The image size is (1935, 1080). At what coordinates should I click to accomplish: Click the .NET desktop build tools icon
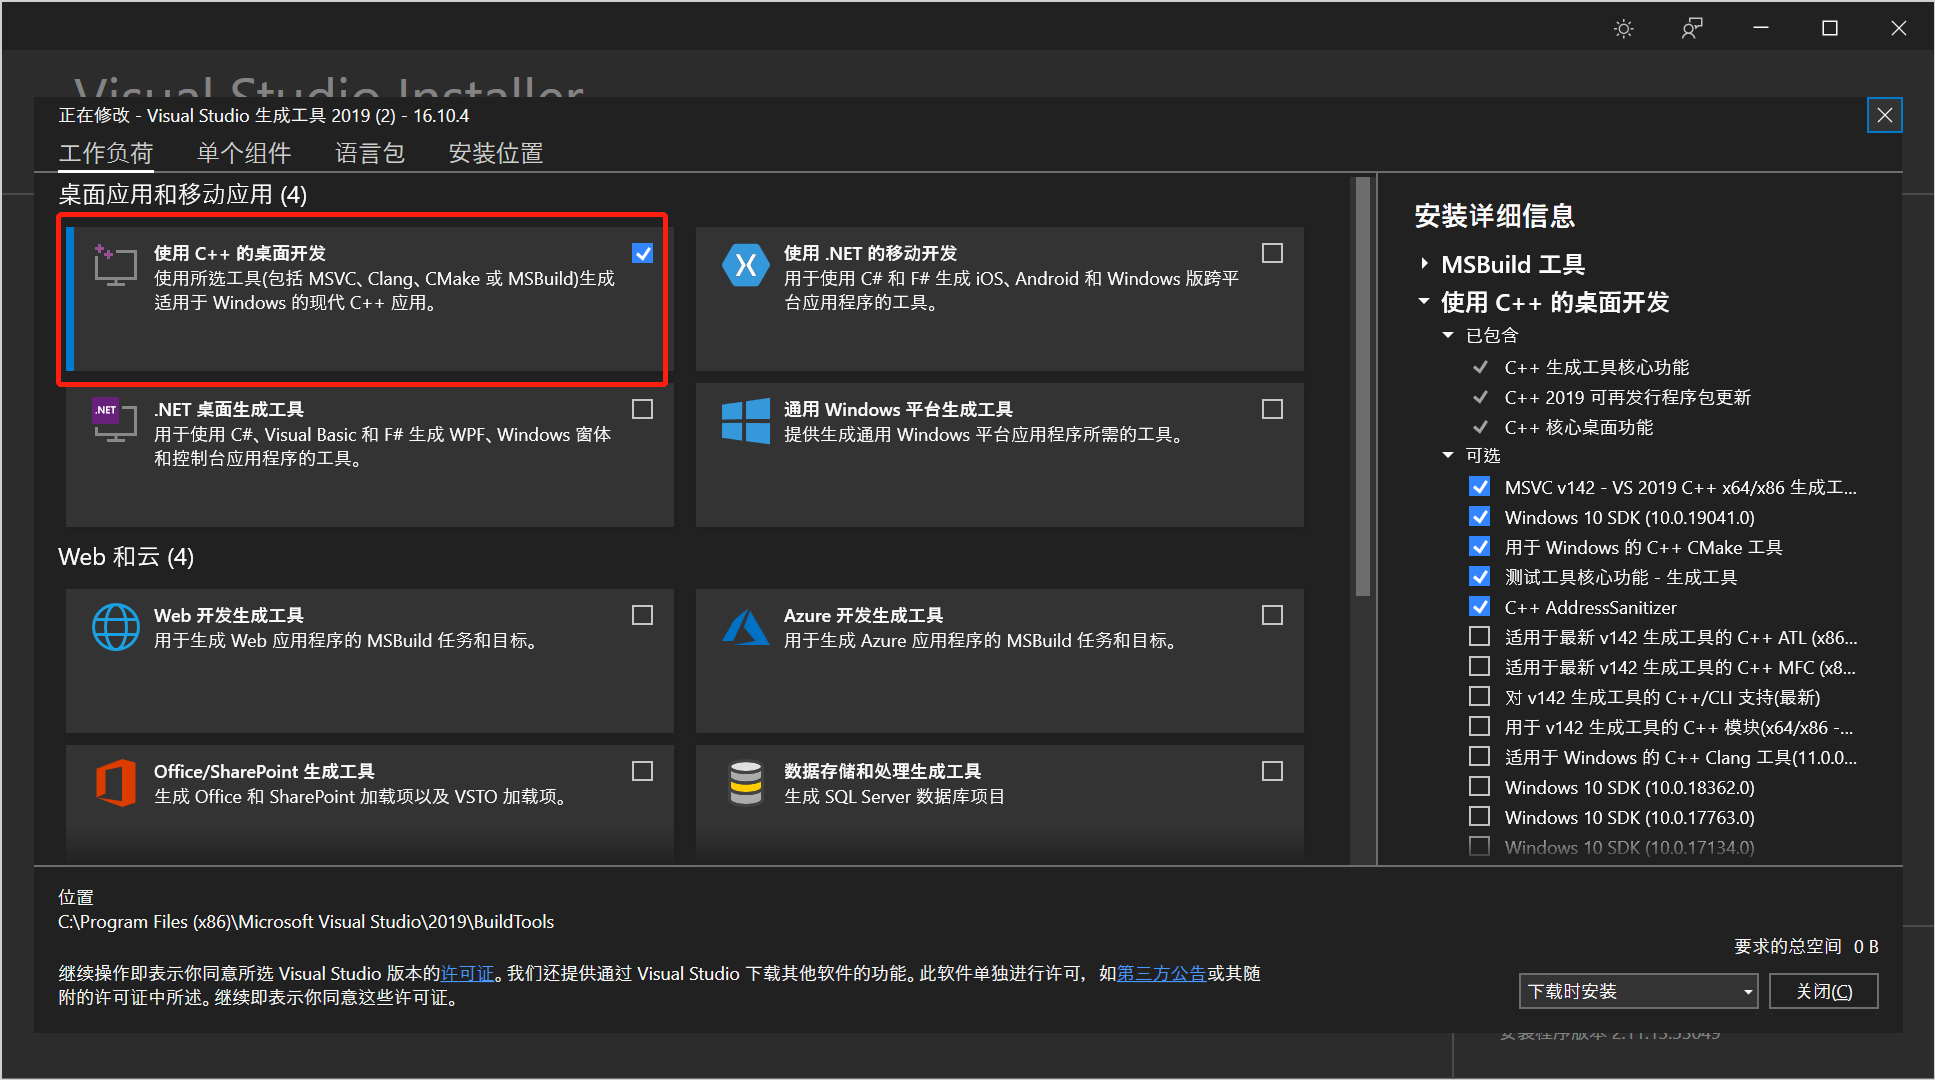click(x=115, y=421)
